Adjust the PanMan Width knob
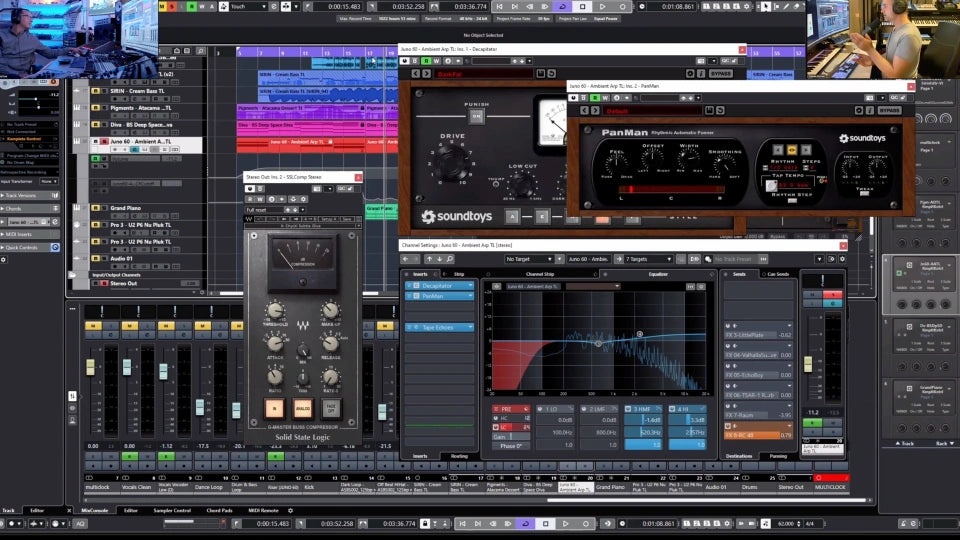Viewport: 960px width, 540px height. (689, 160)
